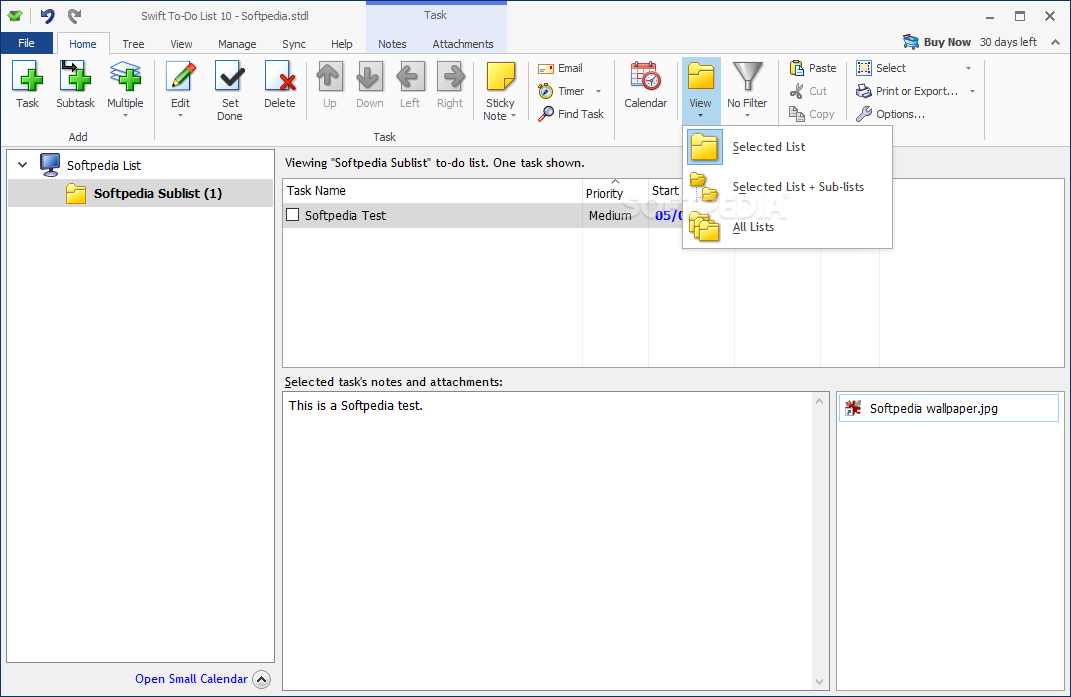This screenshot has width=1071, height=697.
Task: Move the task Up
Action: tap(329, 85)
